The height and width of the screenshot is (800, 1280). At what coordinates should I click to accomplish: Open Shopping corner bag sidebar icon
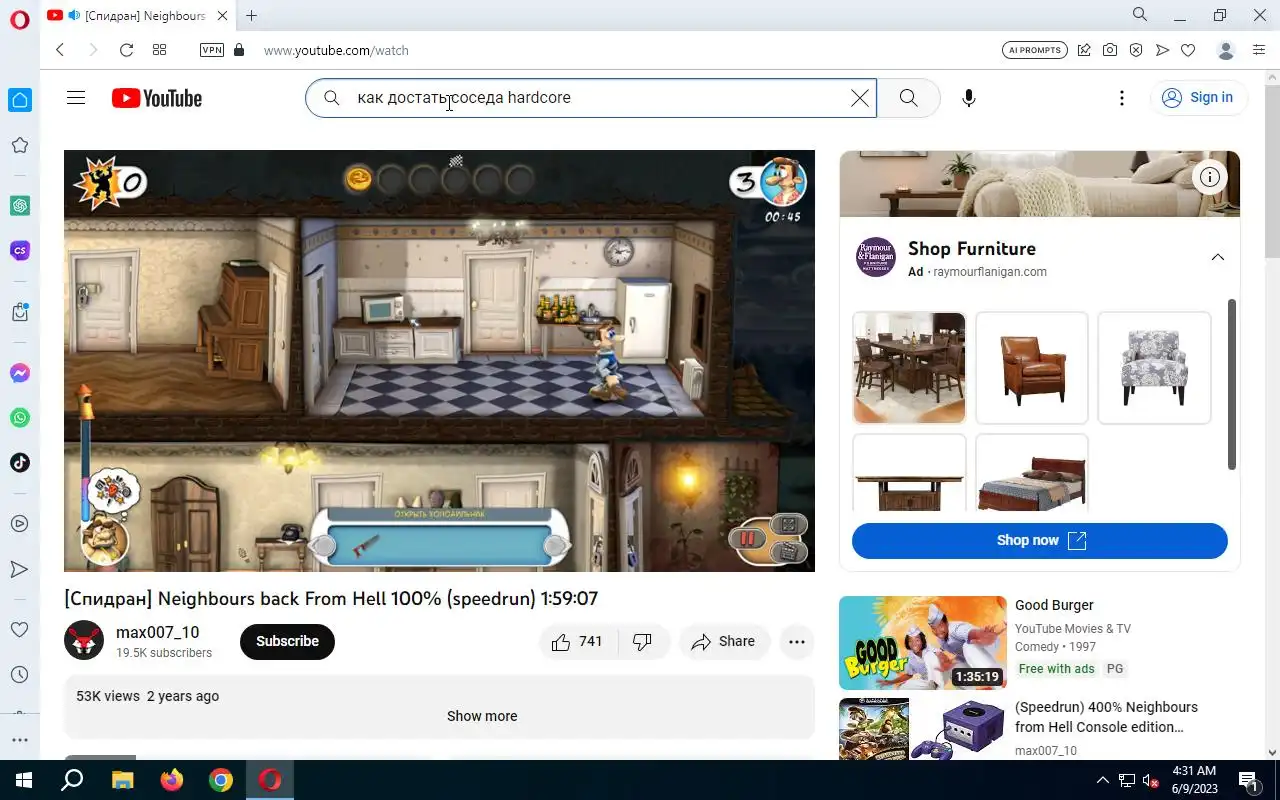tap(19, 312)
